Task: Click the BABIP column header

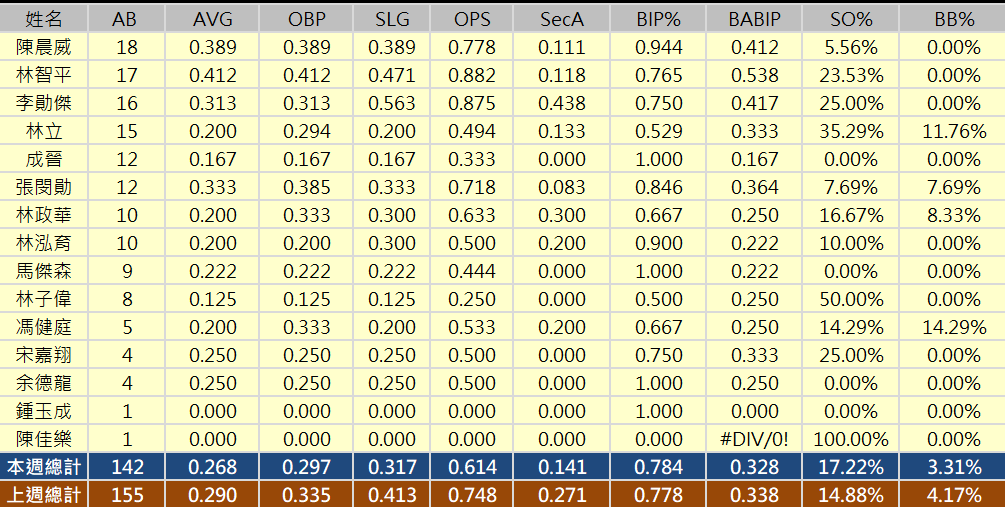Action: click(x=754, y=19)
